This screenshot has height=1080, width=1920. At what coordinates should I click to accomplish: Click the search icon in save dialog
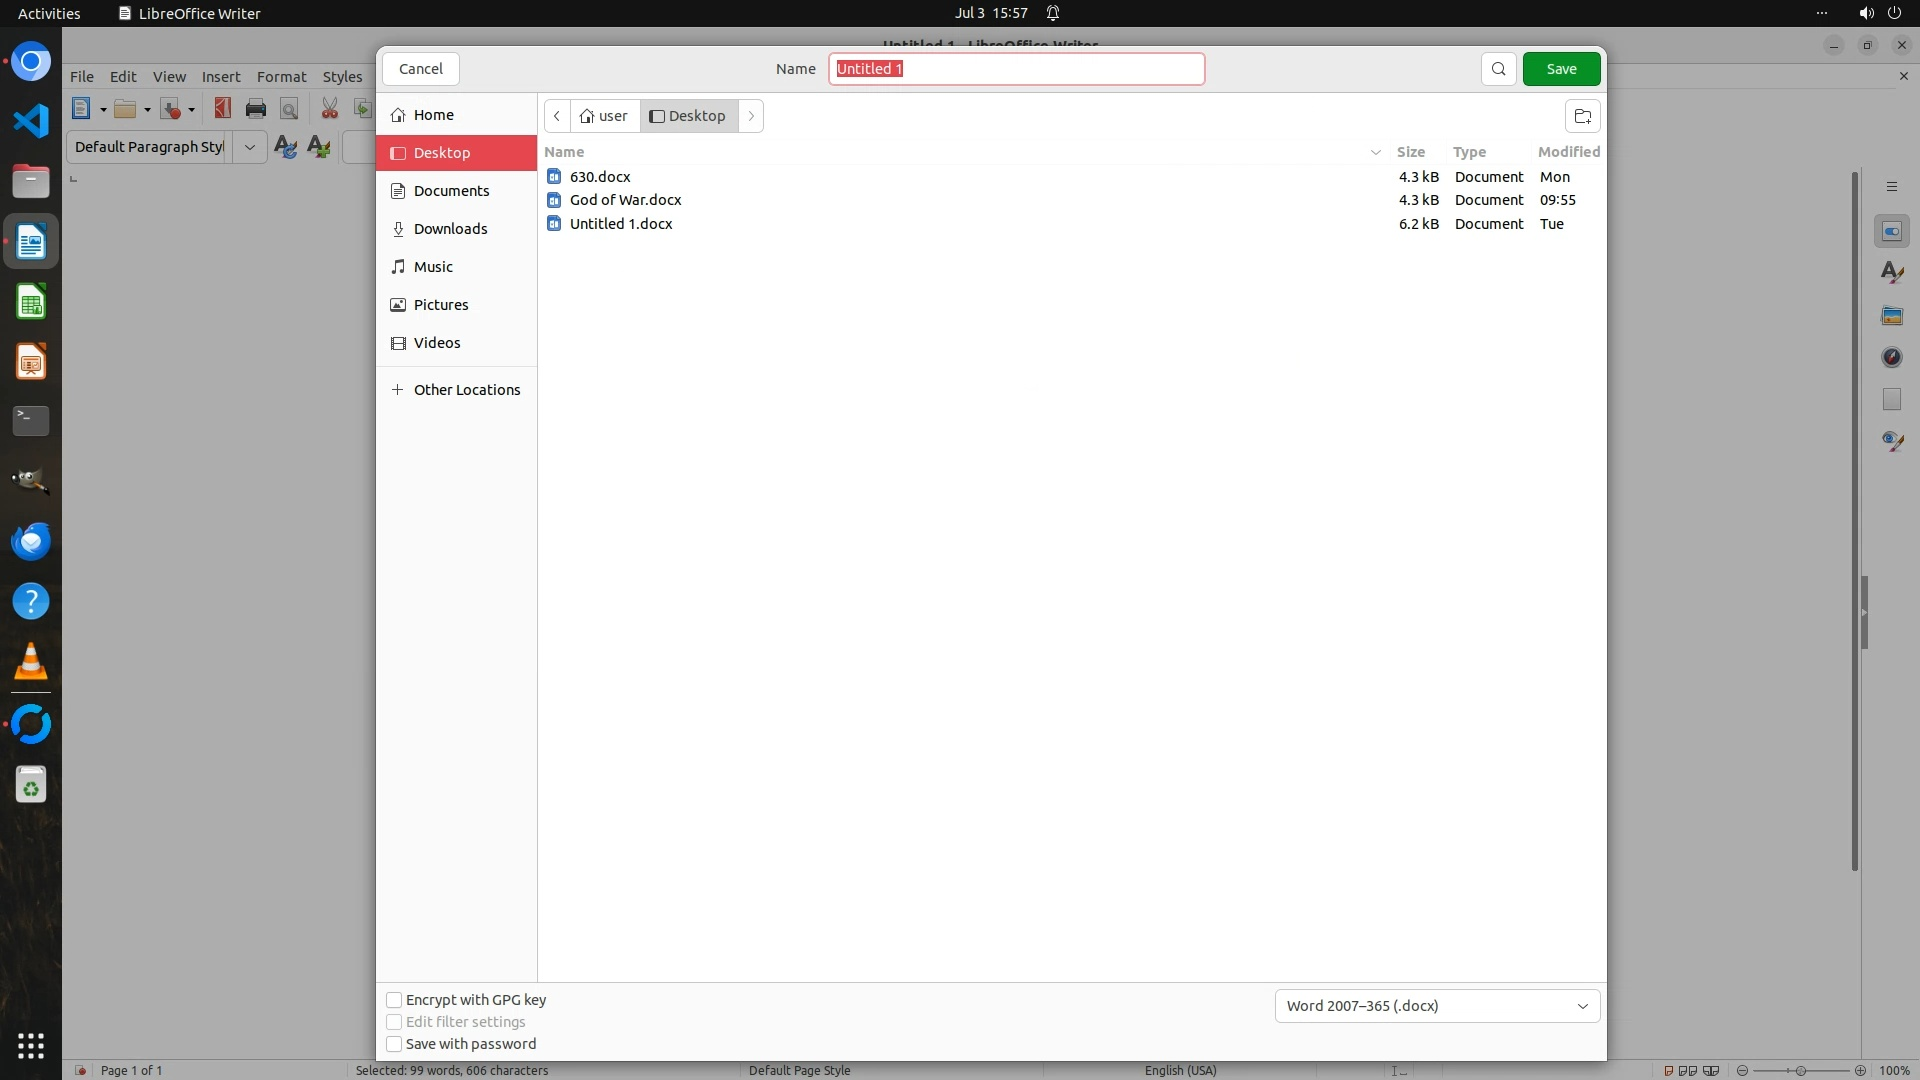1498,69
